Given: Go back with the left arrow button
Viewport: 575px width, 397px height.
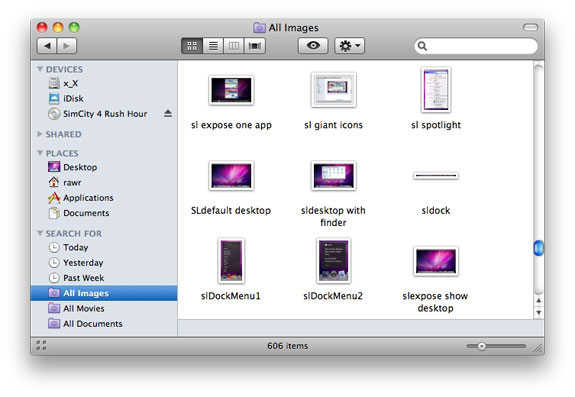Looking at the screenshot, I should pos(47,46).
